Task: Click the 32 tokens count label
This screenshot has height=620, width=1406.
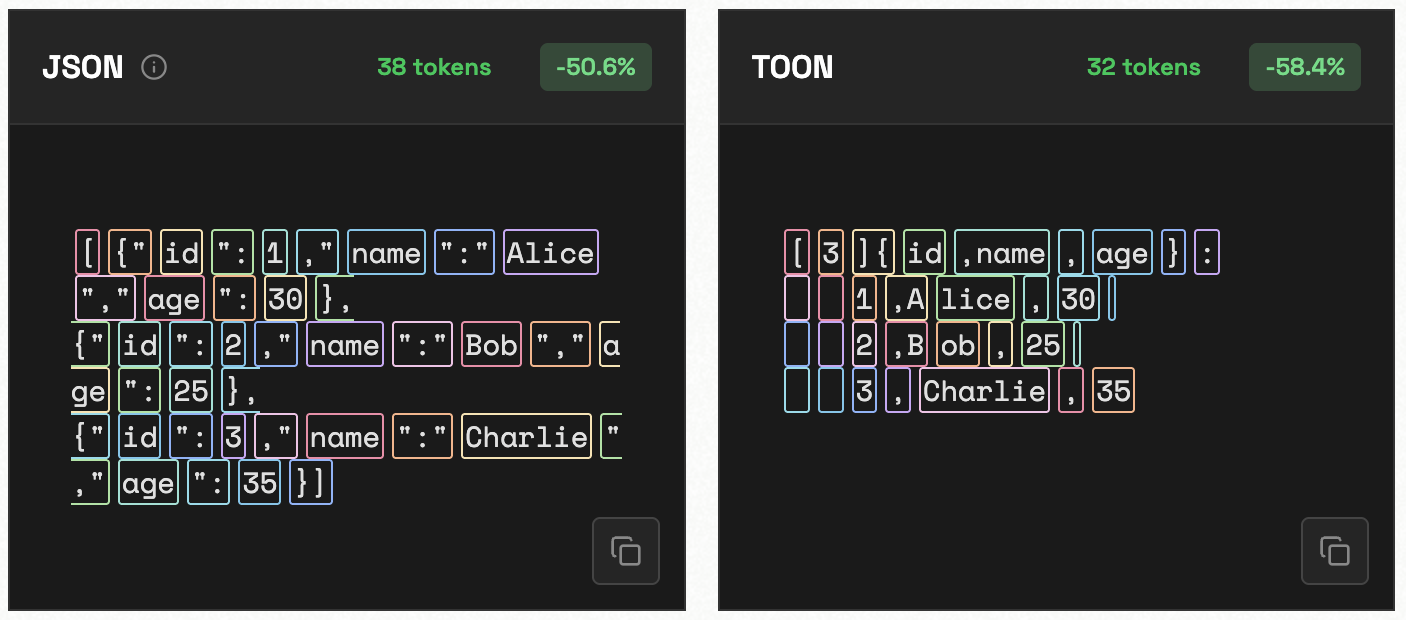Action: pyautogui.click(x=1143, y=67)
